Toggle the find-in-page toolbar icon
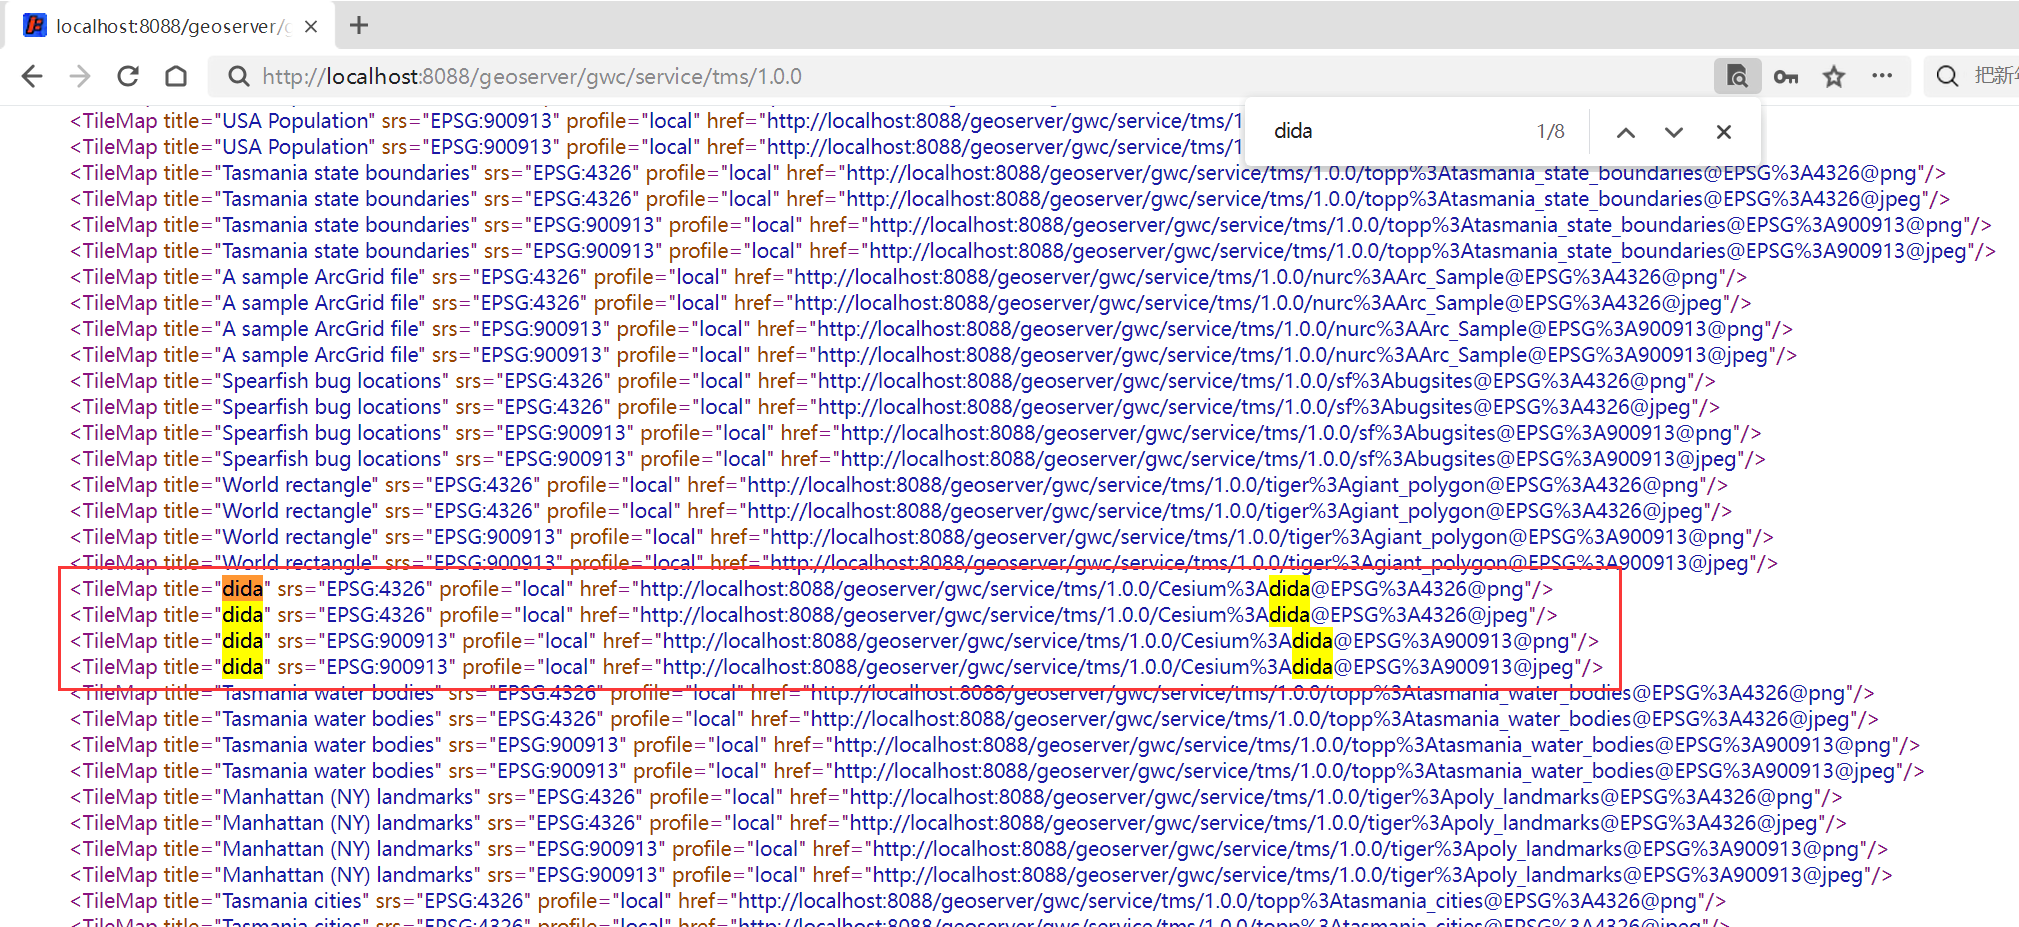This screenshot has width=2019, height=927. (x=1738, y=76)
